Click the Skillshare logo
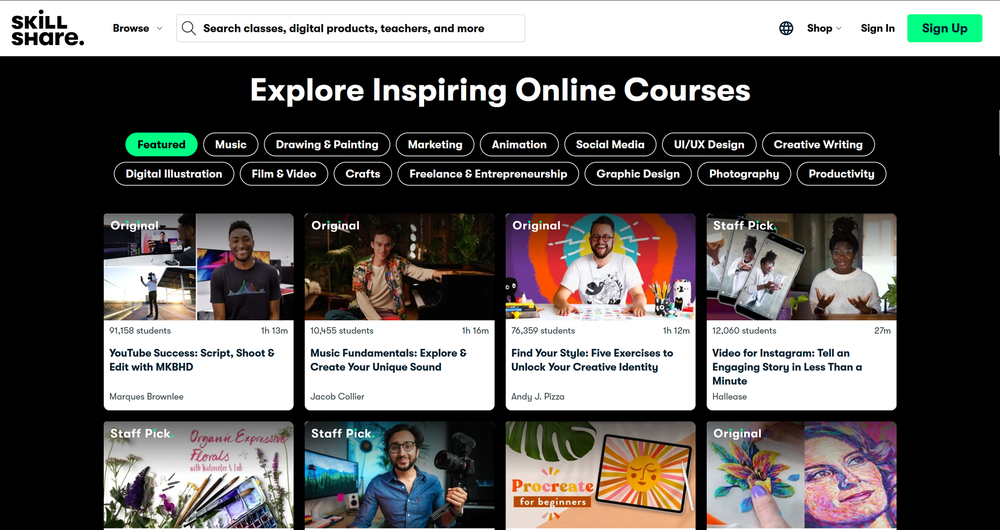 [47, 28]
